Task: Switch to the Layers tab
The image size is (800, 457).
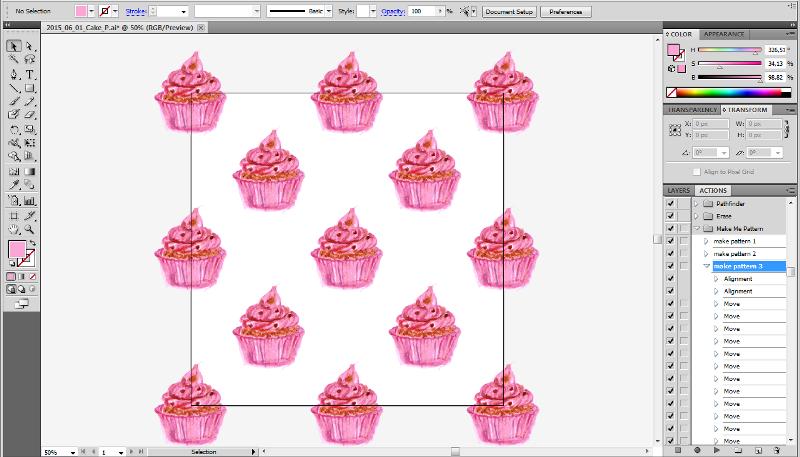Action: (679, 190)
